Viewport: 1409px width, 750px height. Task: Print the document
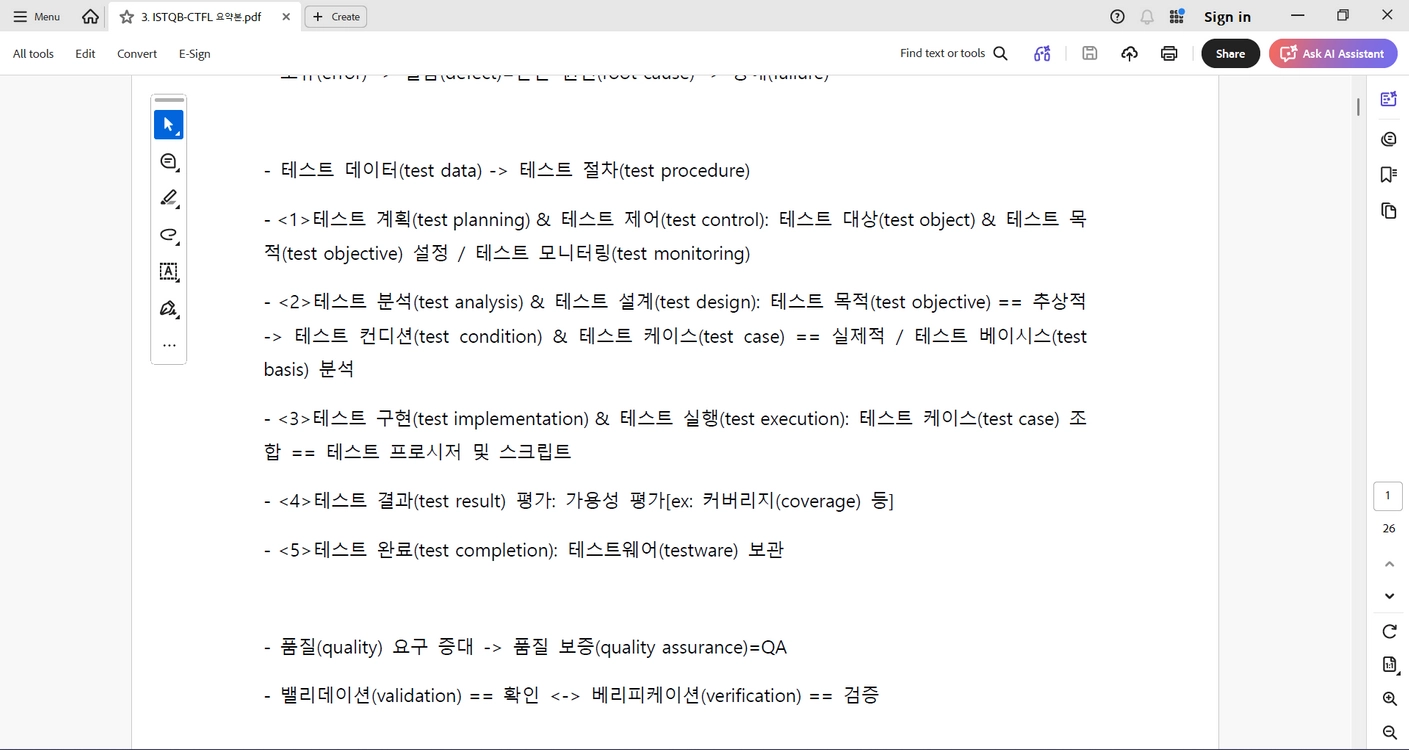pyautogui.click(x=1169, y=54)
